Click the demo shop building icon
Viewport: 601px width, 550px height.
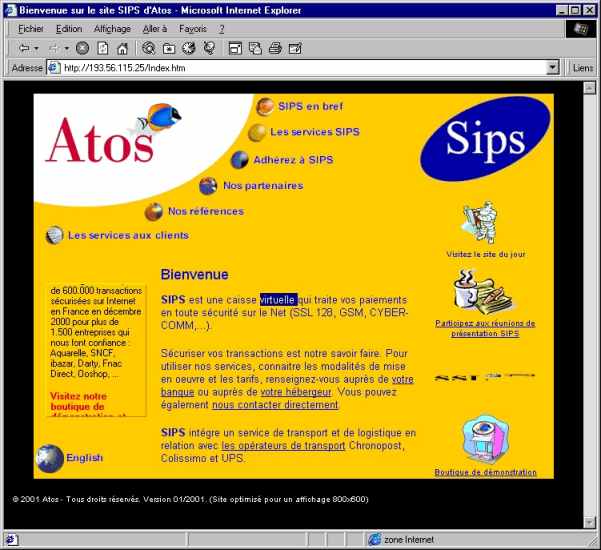click(486, 439)
